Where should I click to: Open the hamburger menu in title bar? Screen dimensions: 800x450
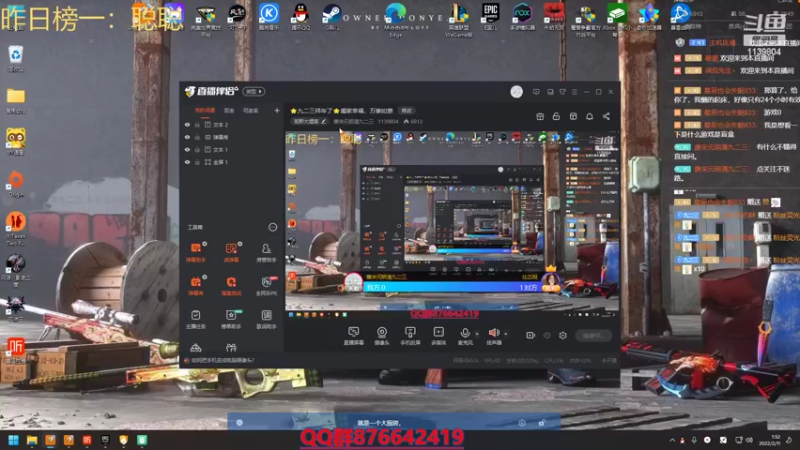(574, 92)
